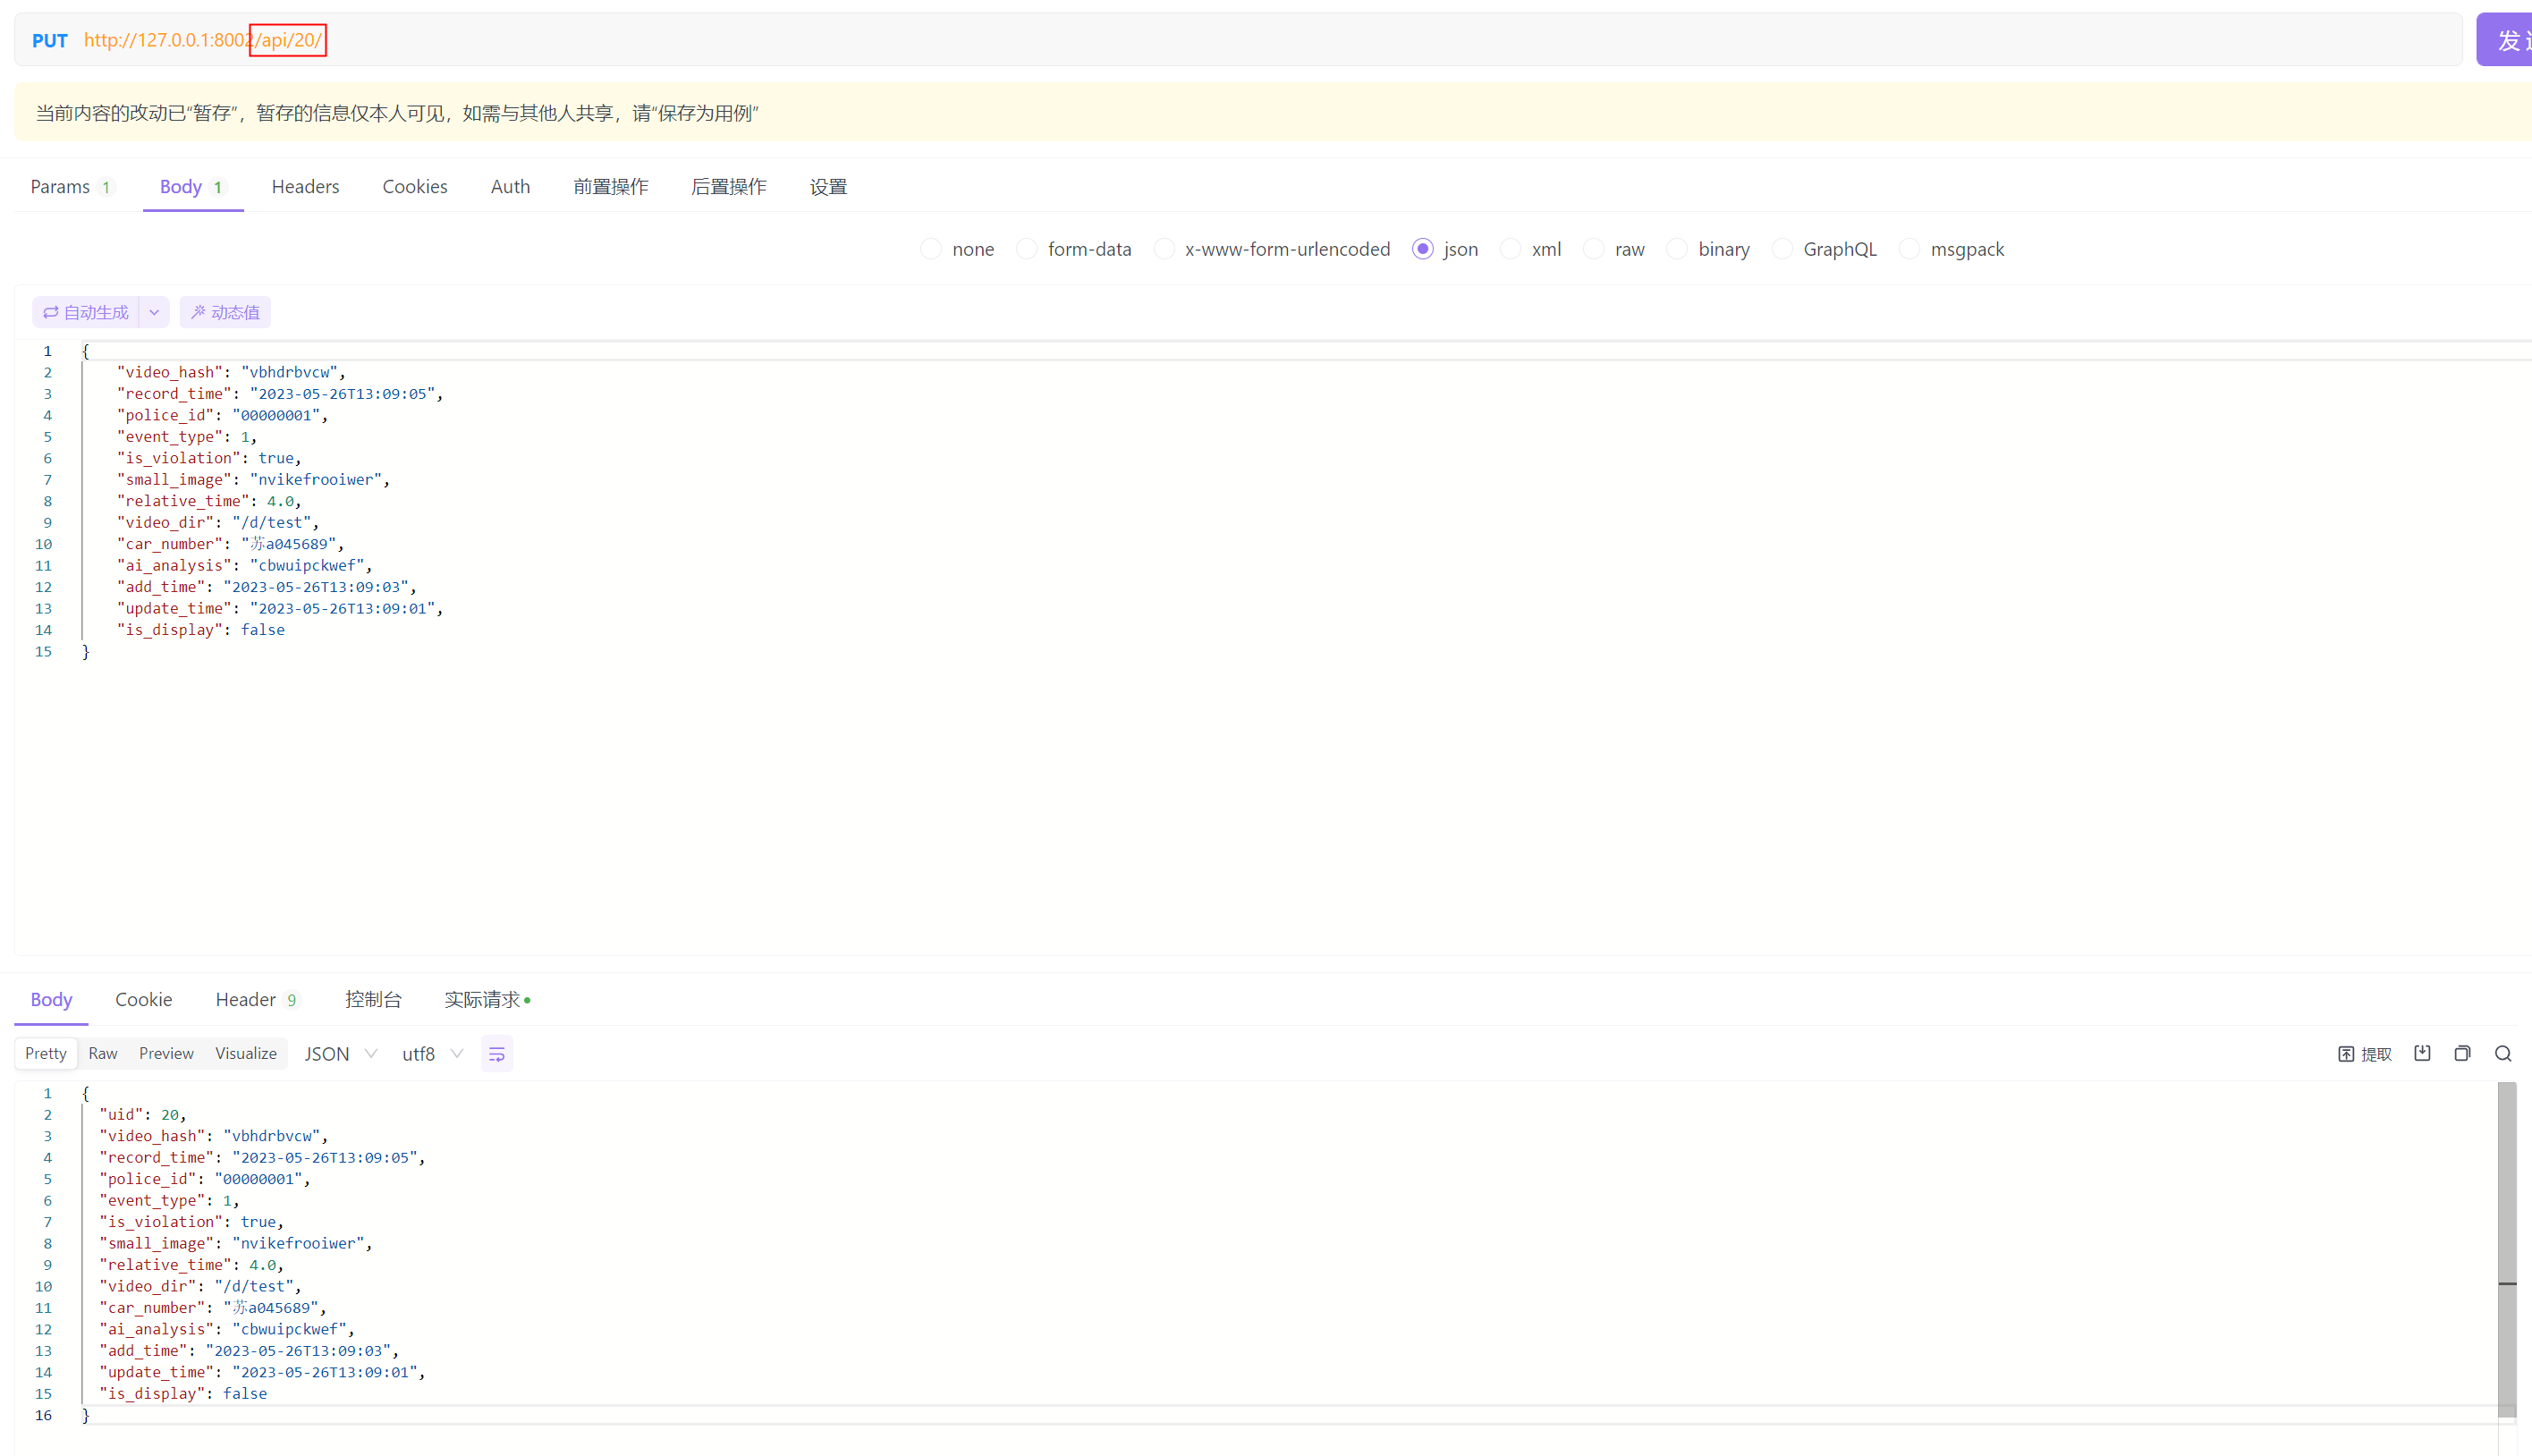Open the Params request tab
The width and height of the screenshot is (2532, 1456).
pyautogui.click(x=72, y=187)
